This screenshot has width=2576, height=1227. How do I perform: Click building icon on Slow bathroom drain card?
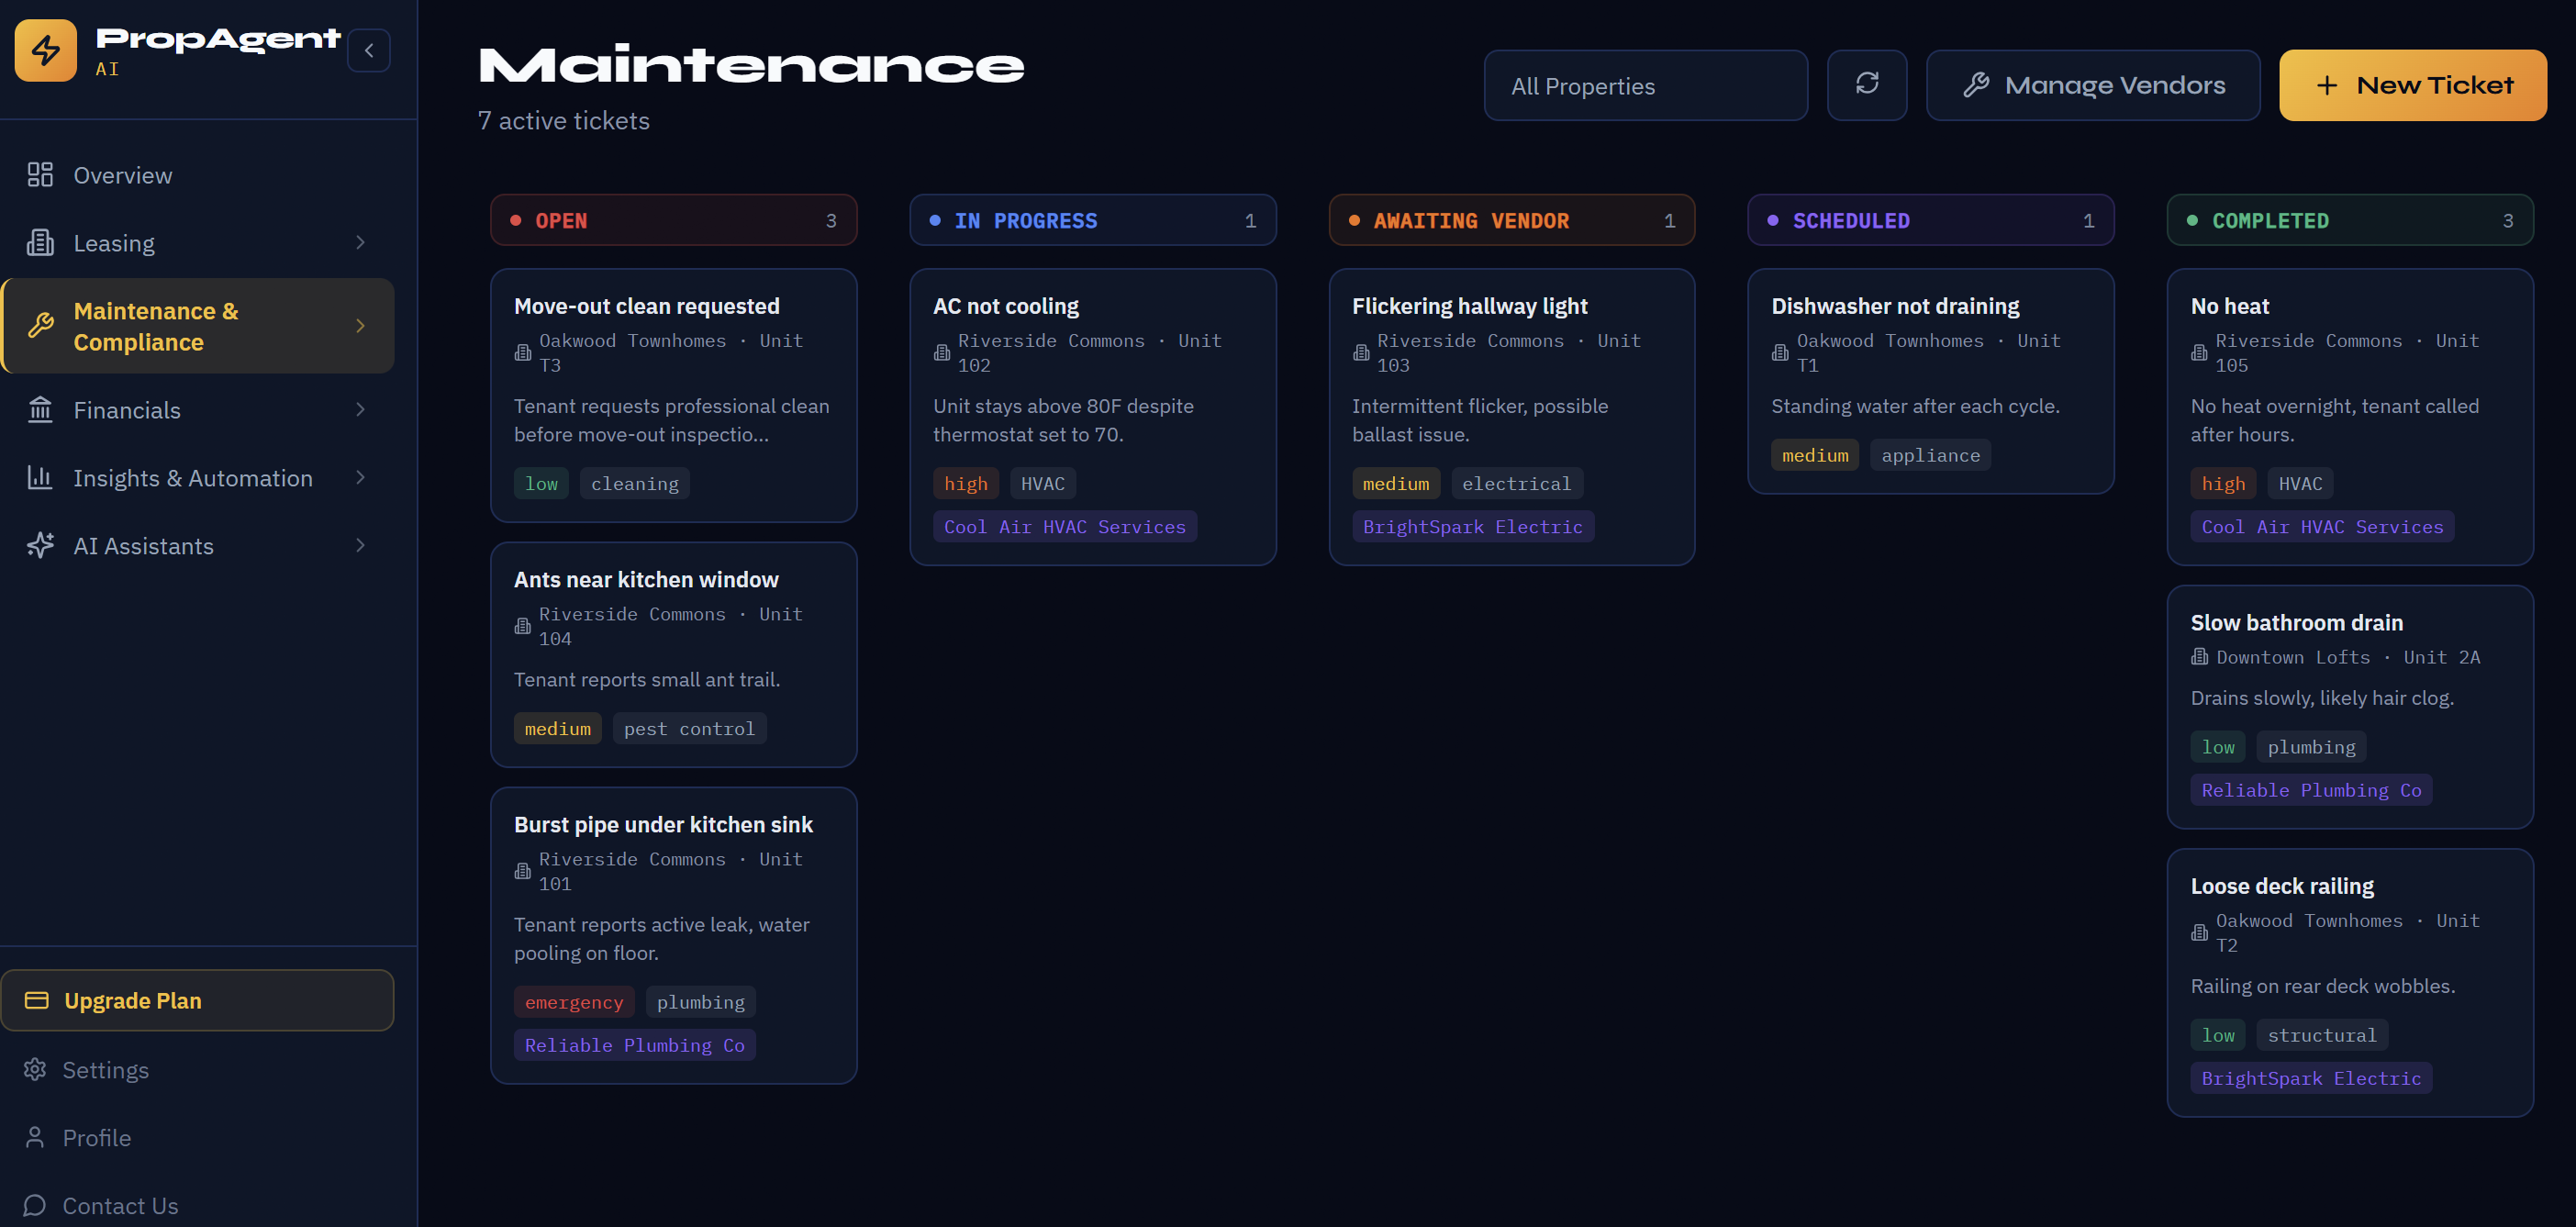tap(2199, 657)
